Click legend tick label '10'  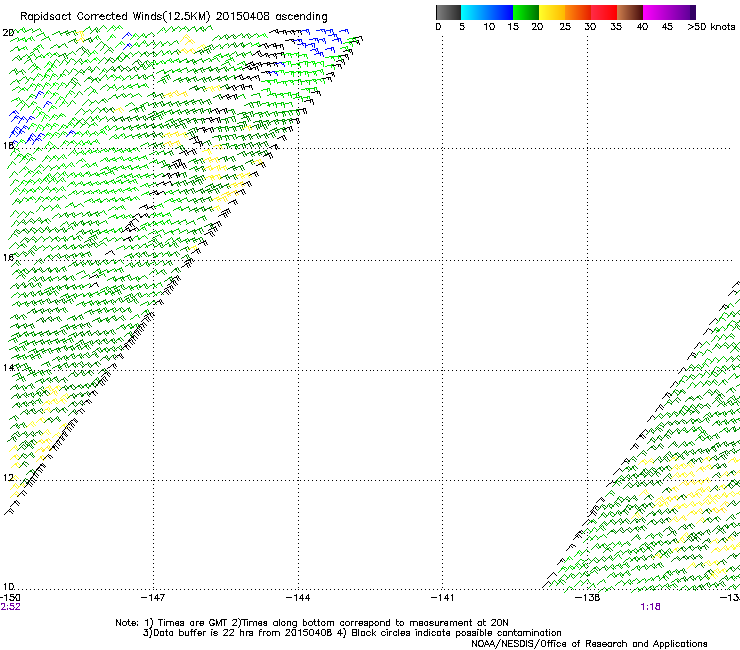489,27
